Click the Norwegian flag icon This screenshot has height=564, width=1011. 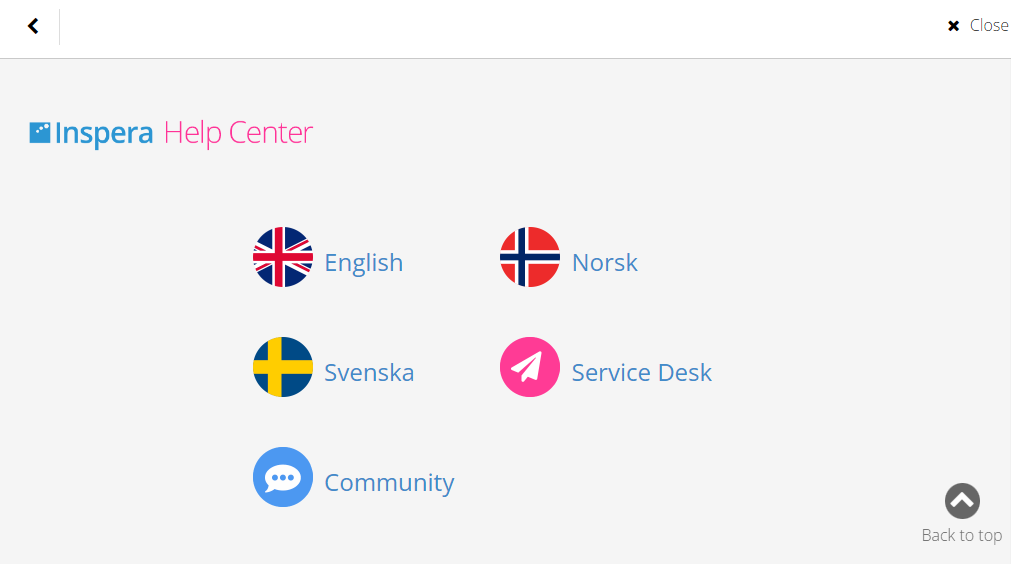(x=529, y=257)
